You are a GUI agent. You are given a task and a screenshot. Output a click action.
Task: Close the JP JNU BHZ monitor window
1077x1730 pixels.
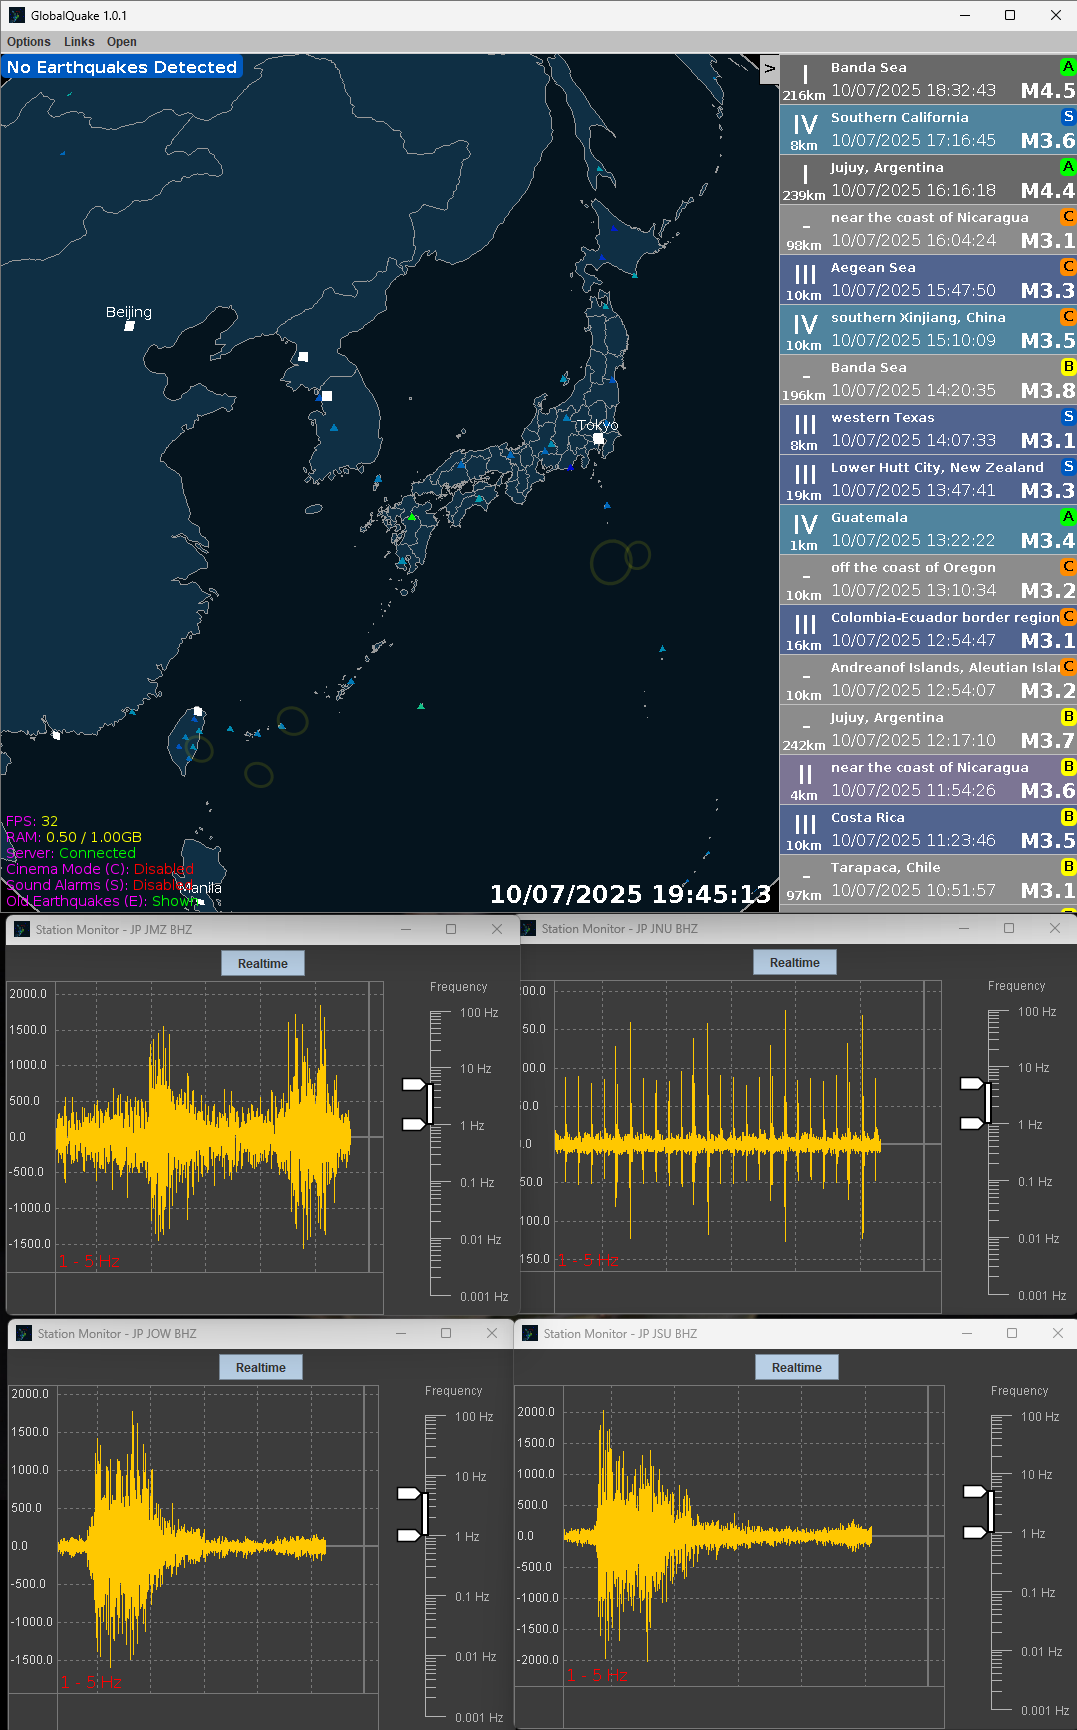(1054, 928)
